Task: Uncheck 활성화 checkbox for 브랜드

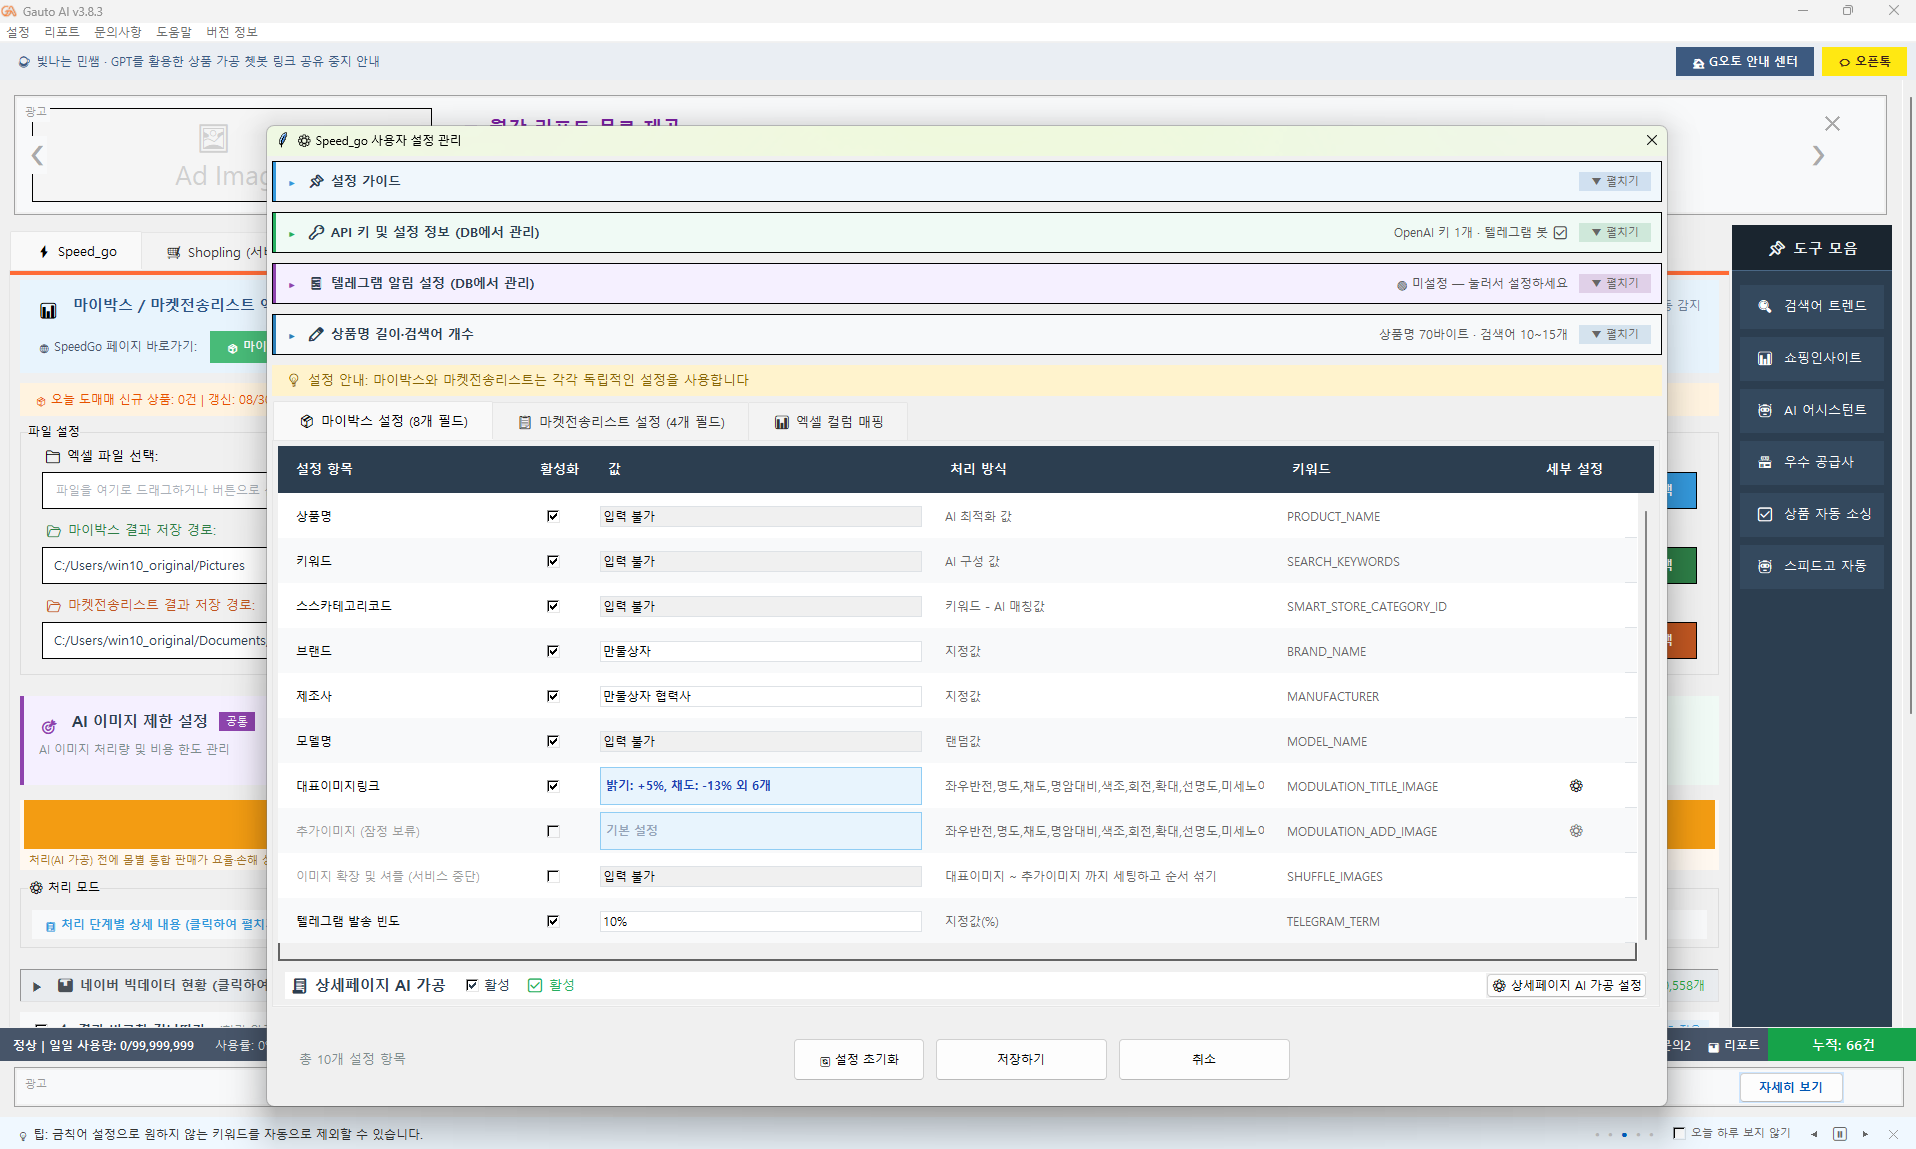Action: (552, 651)
